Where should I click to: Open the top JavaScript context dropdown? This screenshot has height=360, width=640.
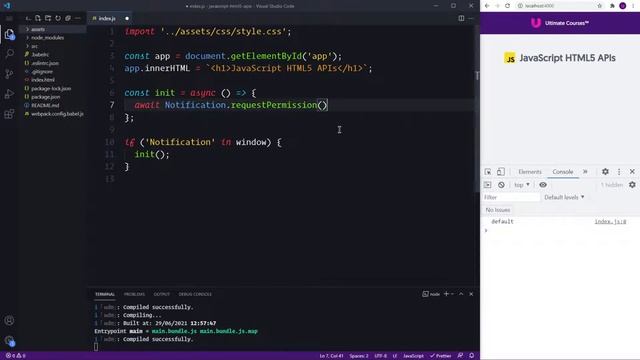point(522,185)
